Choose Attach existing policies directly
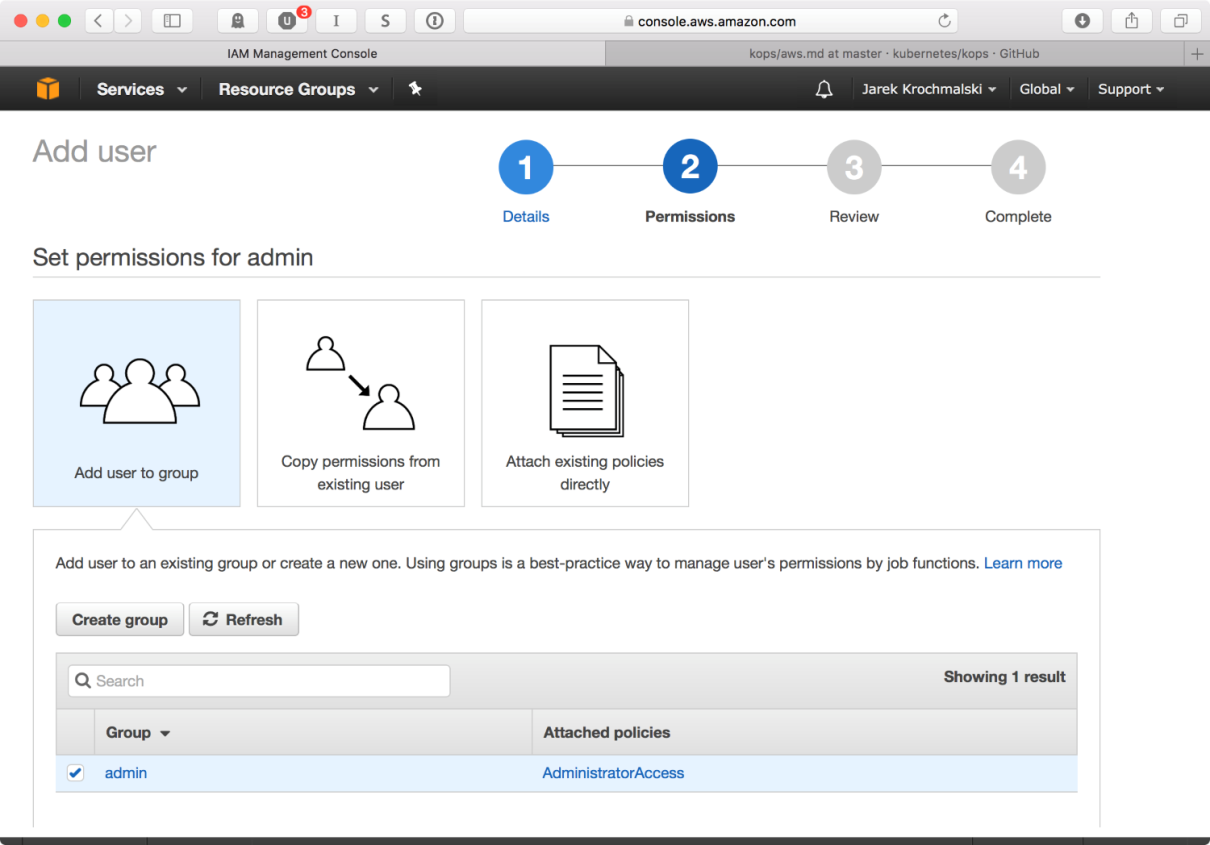The image size is (1210, 845). [x=585, y=403]
